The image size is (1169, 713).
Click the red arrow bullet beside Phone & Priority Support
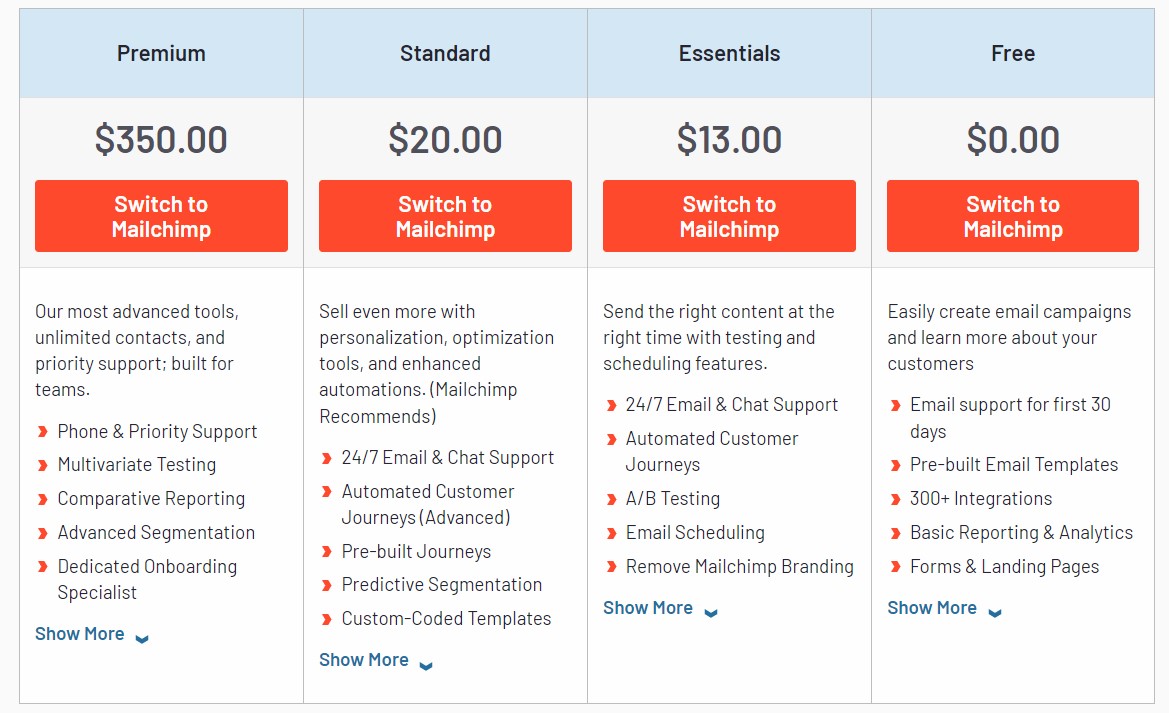tap(45, 431)
